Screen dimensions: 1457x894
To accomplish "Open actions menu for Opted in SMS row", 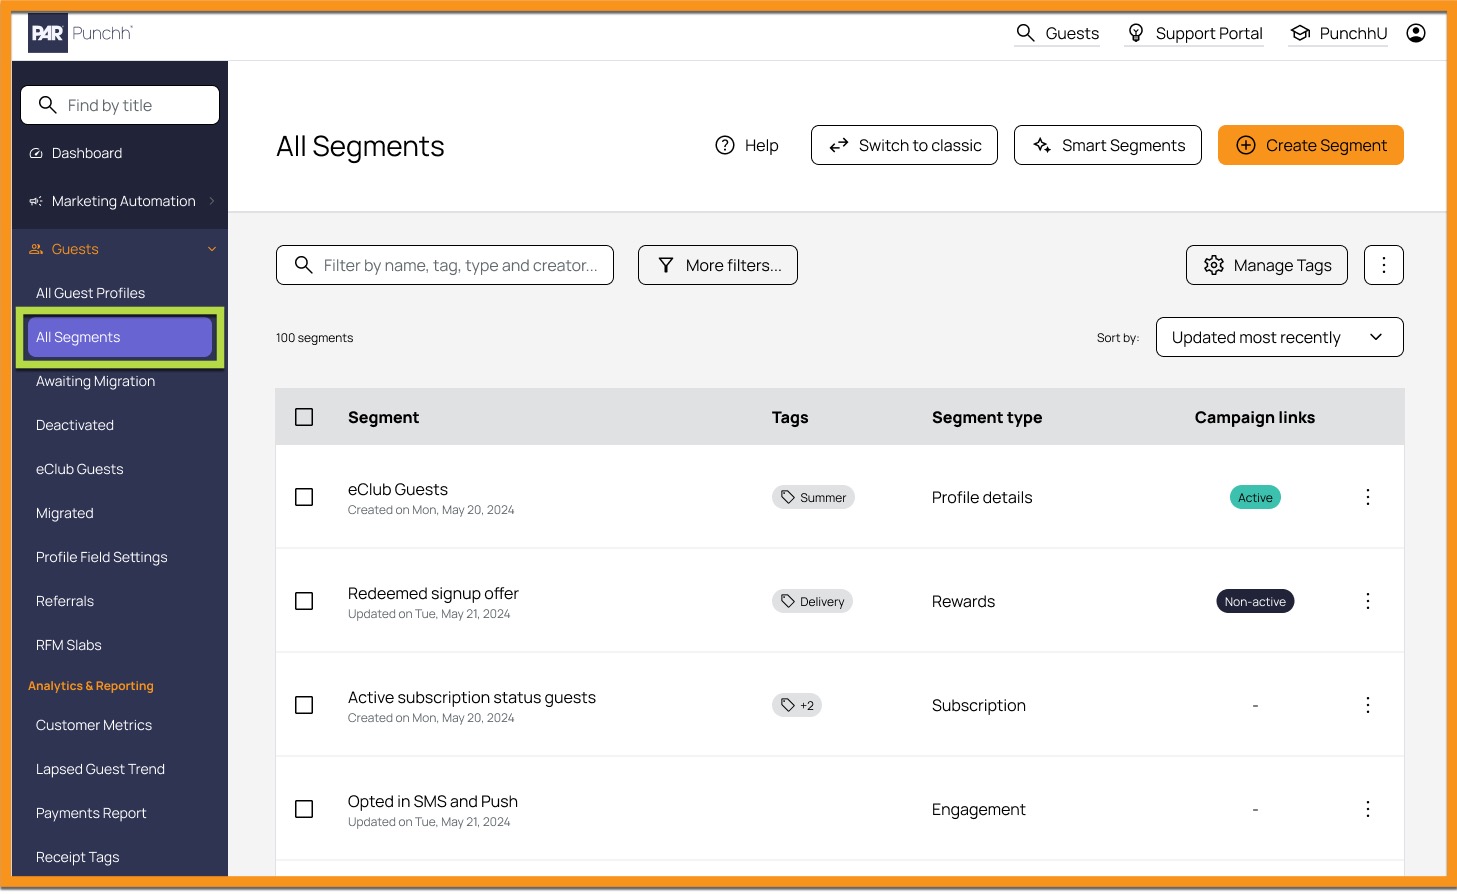I will [1368, 809].
